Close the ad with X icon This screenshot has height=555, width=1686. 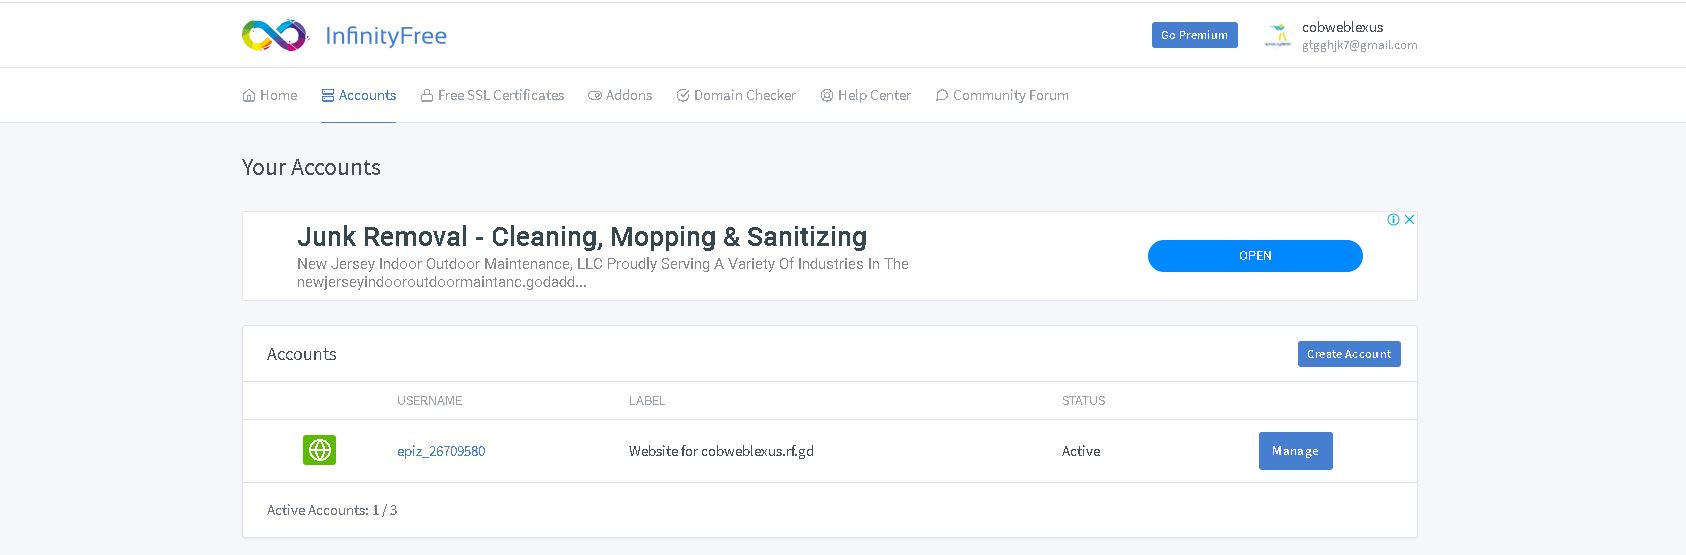tap(1409, 220)
